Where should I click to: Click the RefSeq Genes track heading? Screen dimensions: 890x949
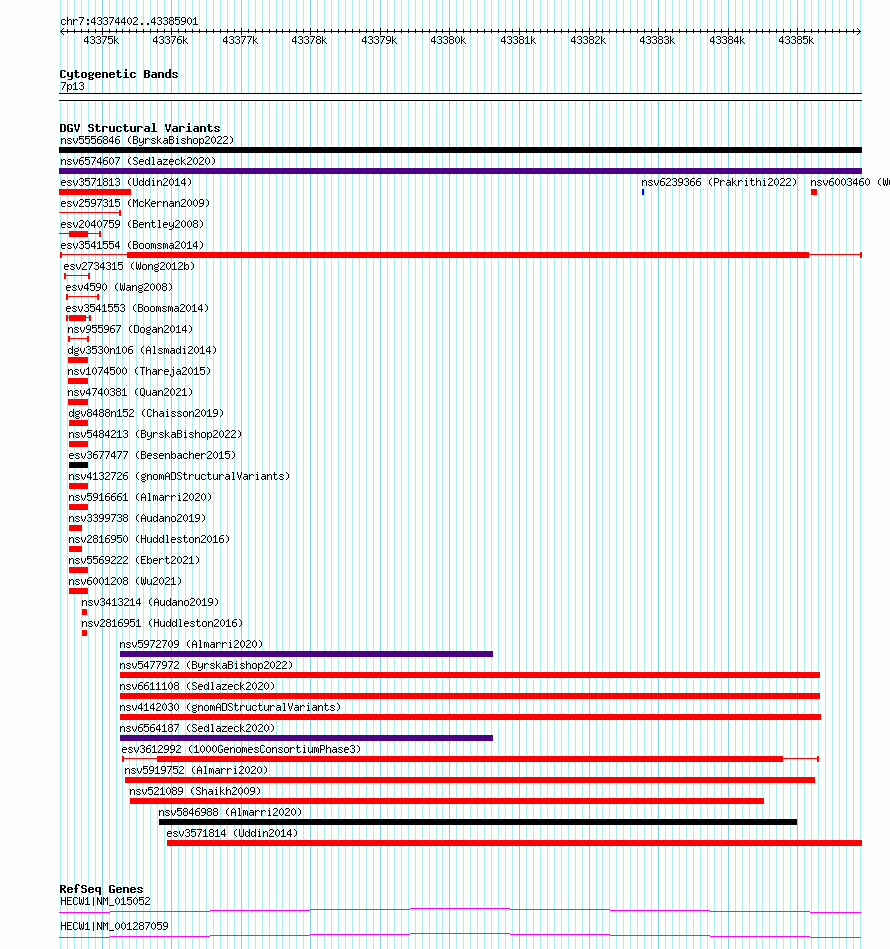coord(101,889)
